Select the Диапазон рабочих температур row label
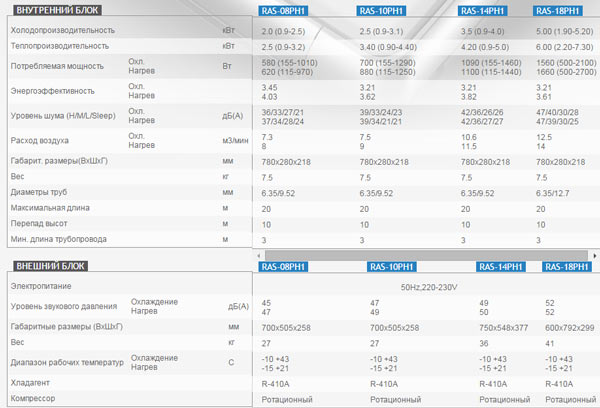 point(67,362)
